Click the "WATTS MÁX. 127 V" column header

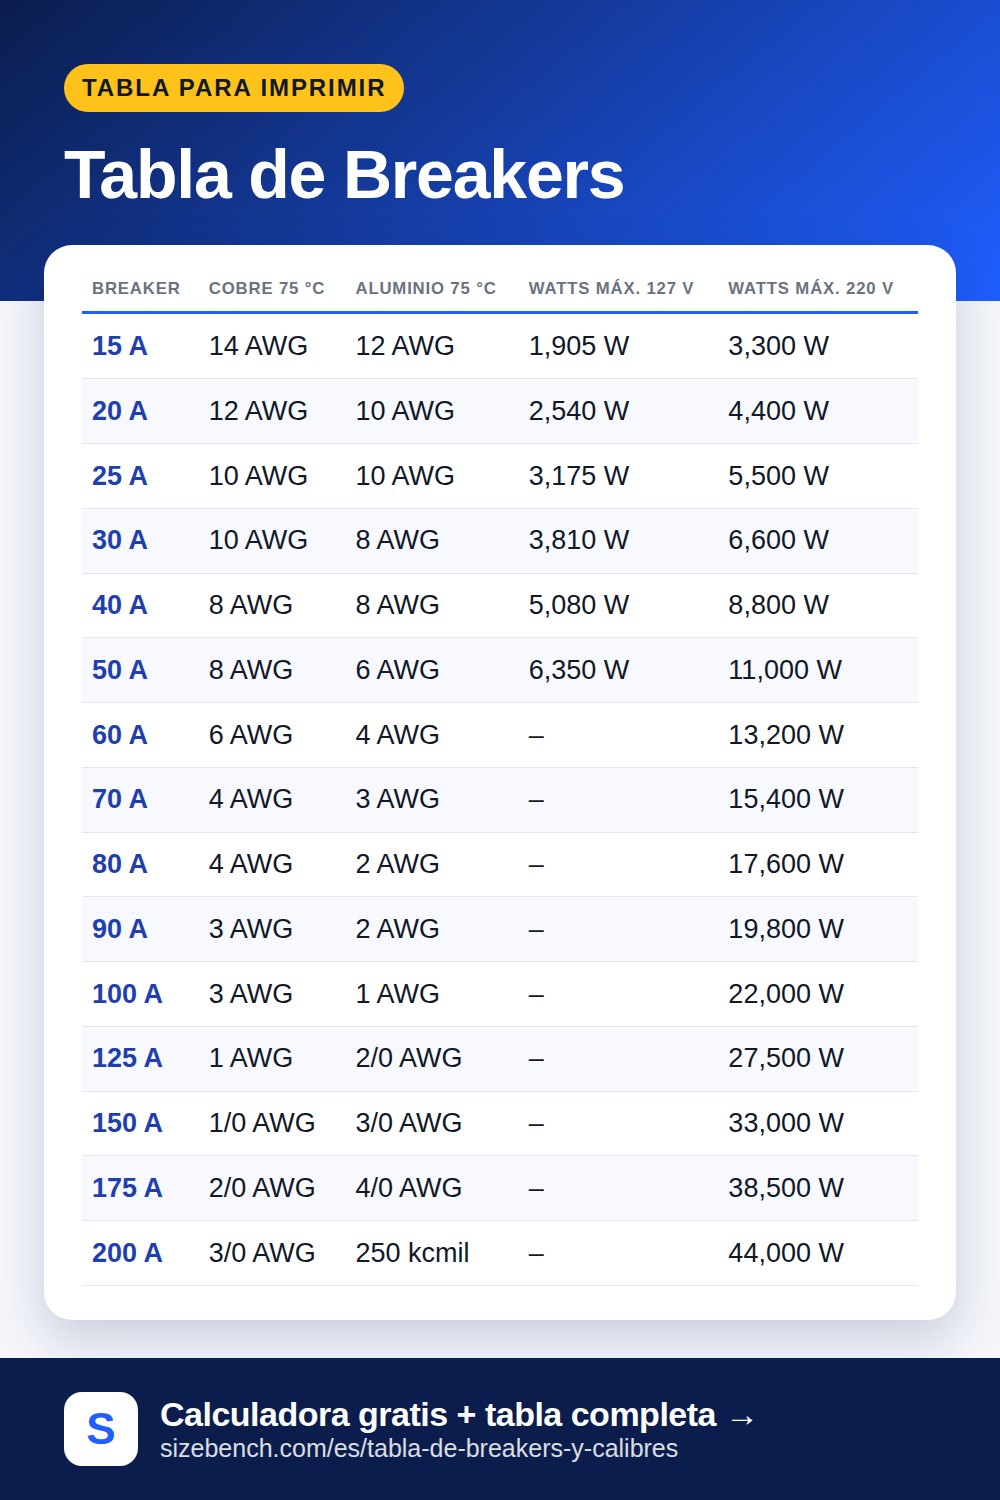pos(611,288)
